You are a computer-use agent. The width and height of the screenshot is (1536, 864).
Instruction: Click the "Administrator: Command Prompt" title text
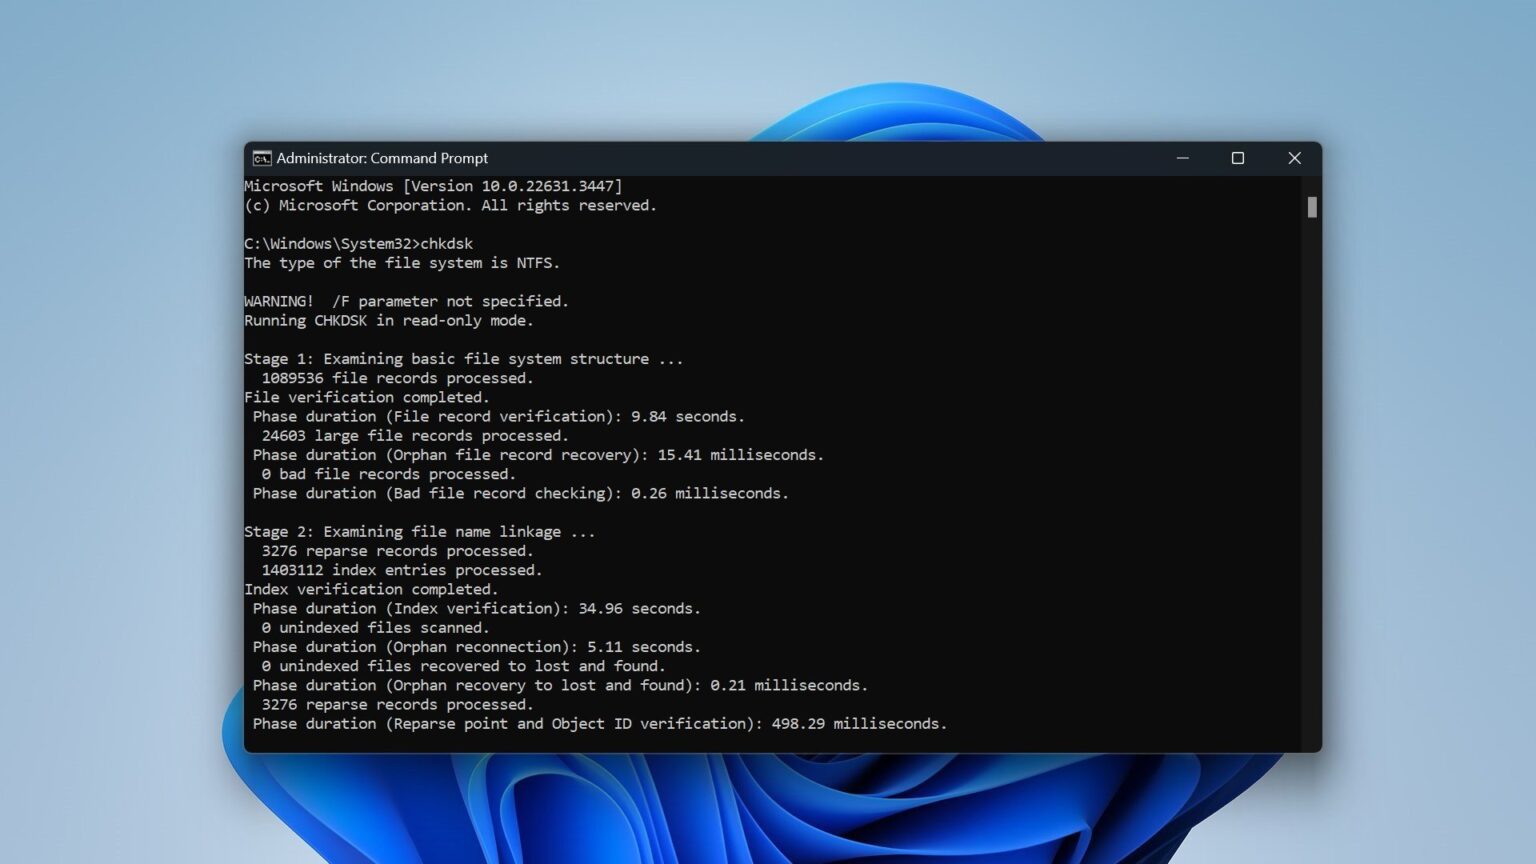(382, 158)
